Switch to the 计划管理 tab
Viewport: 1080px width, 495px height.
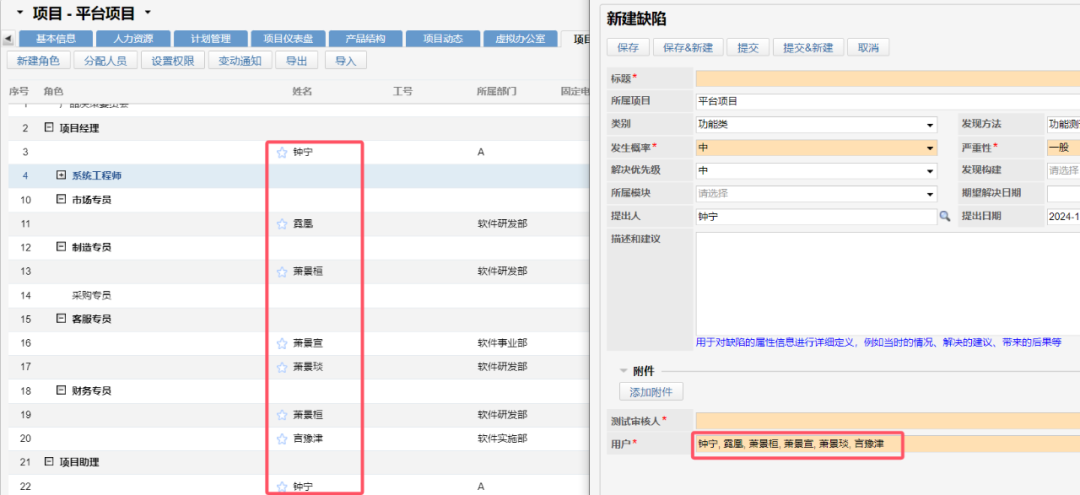[210, 39]
